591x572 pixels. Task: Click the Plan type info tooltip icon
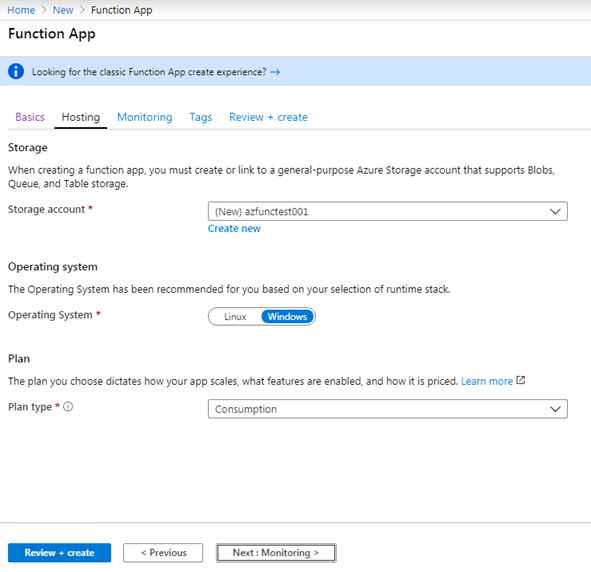[x=68, y=407]
